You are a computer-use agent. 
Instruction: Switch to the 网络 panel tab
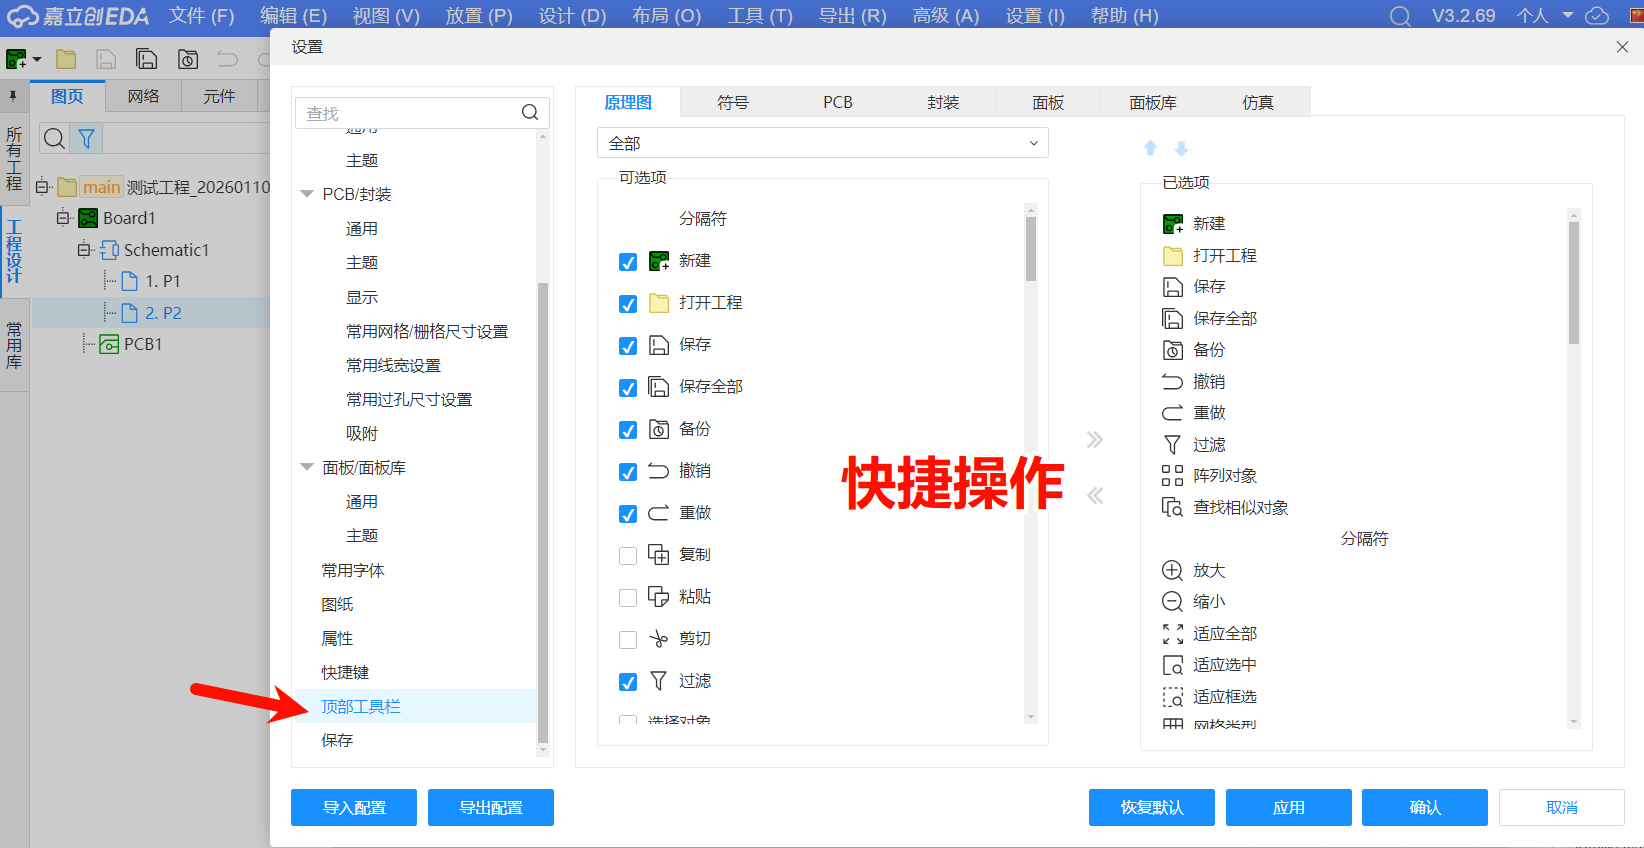click(144, 96)
